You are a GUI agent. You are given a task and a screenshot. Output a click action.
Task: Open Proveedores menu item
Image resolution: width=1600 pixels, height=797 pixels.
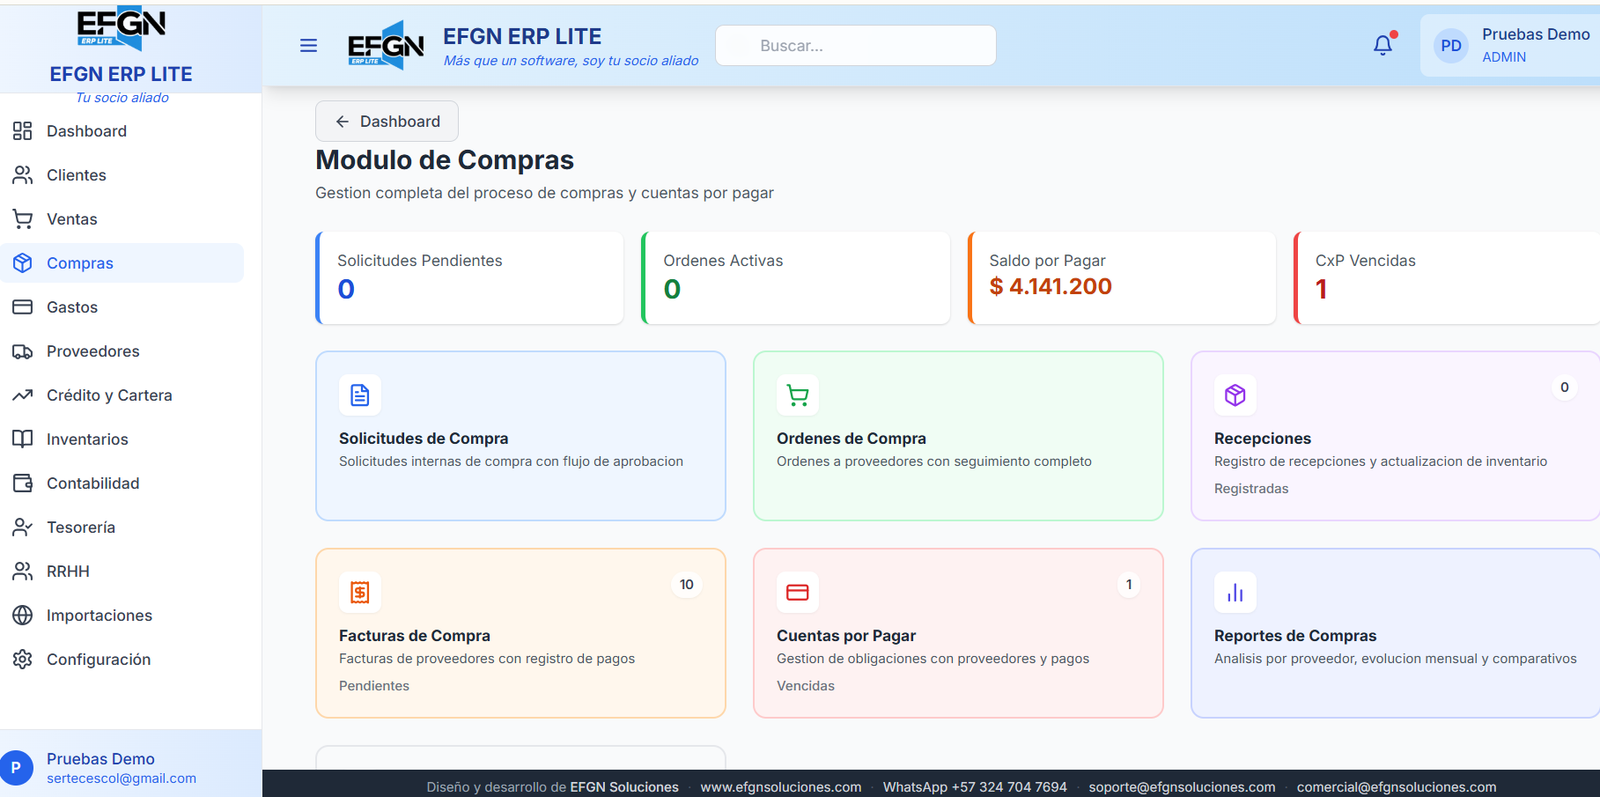tap(122, 351)
